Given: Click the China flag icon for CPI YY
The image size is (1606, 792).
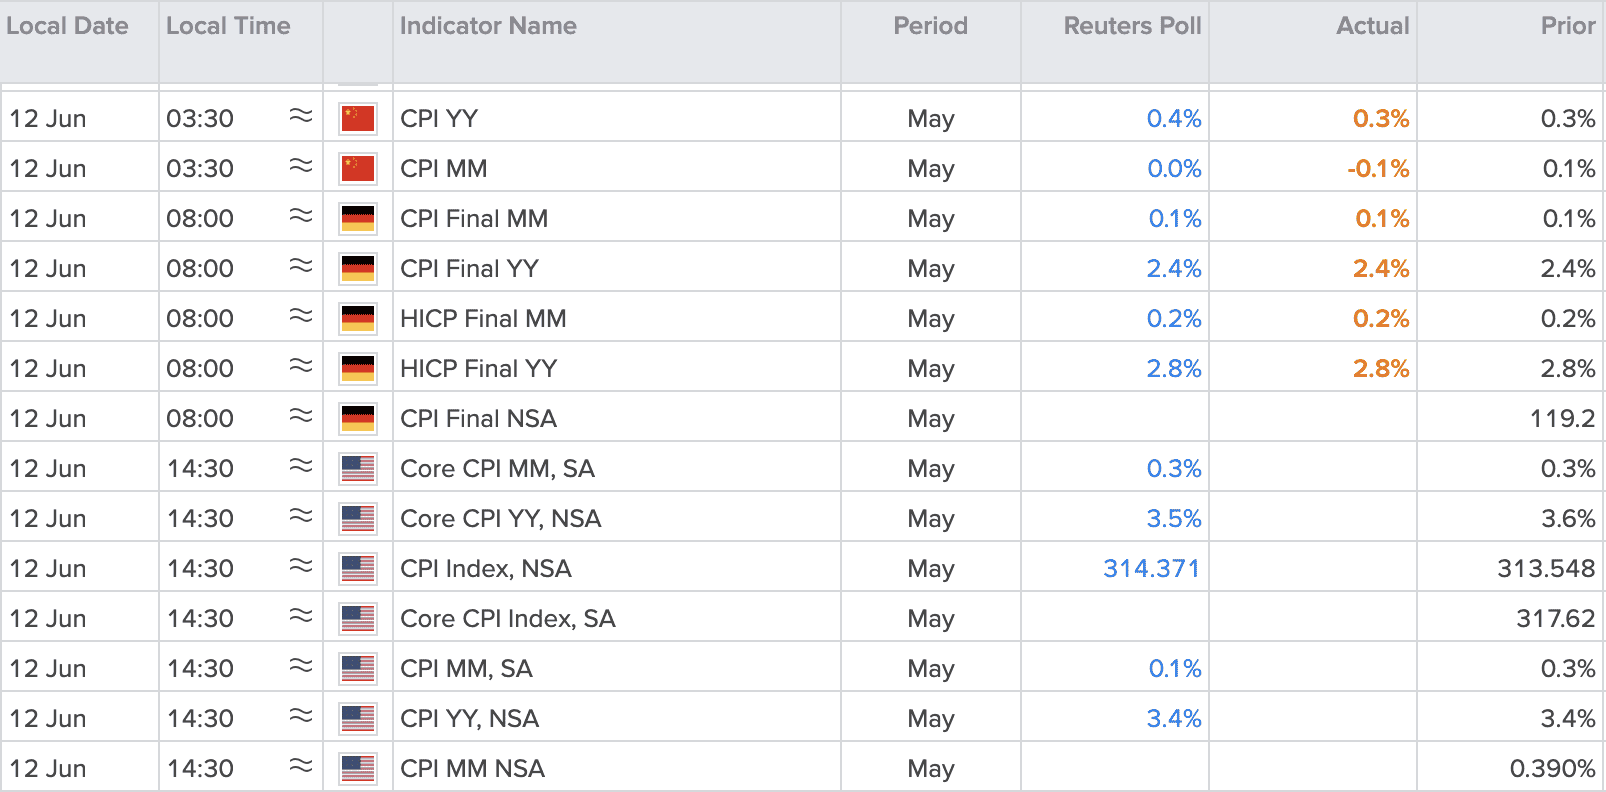Looking at the screenshot, I should click(358, 118).
